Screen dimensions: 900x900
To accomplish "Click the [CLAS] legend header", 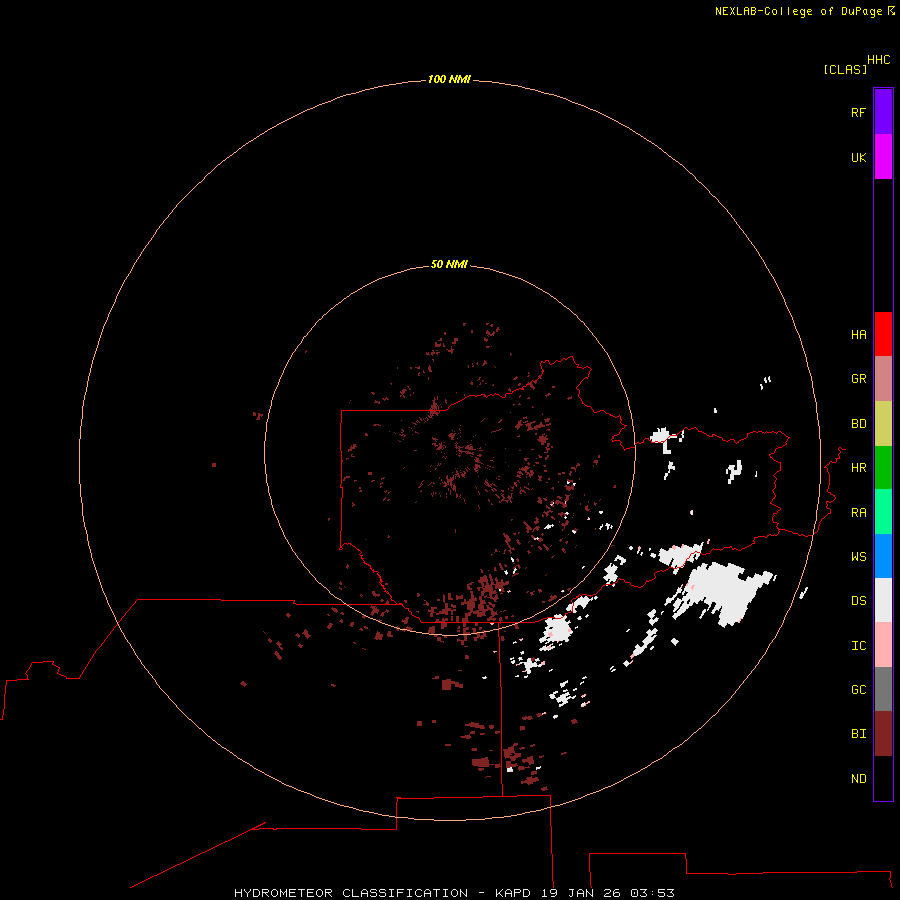I will pyautogui.click(x=845, y=70).
